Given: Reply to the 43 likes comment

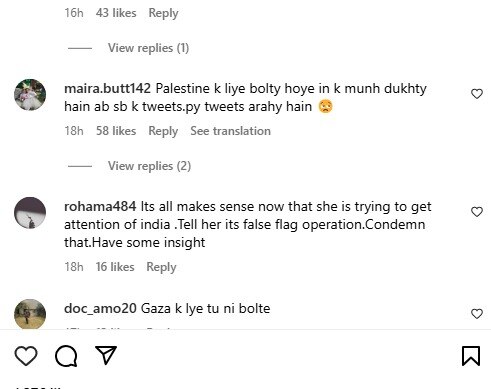Looking at the screenshot, I should point(163,13).
